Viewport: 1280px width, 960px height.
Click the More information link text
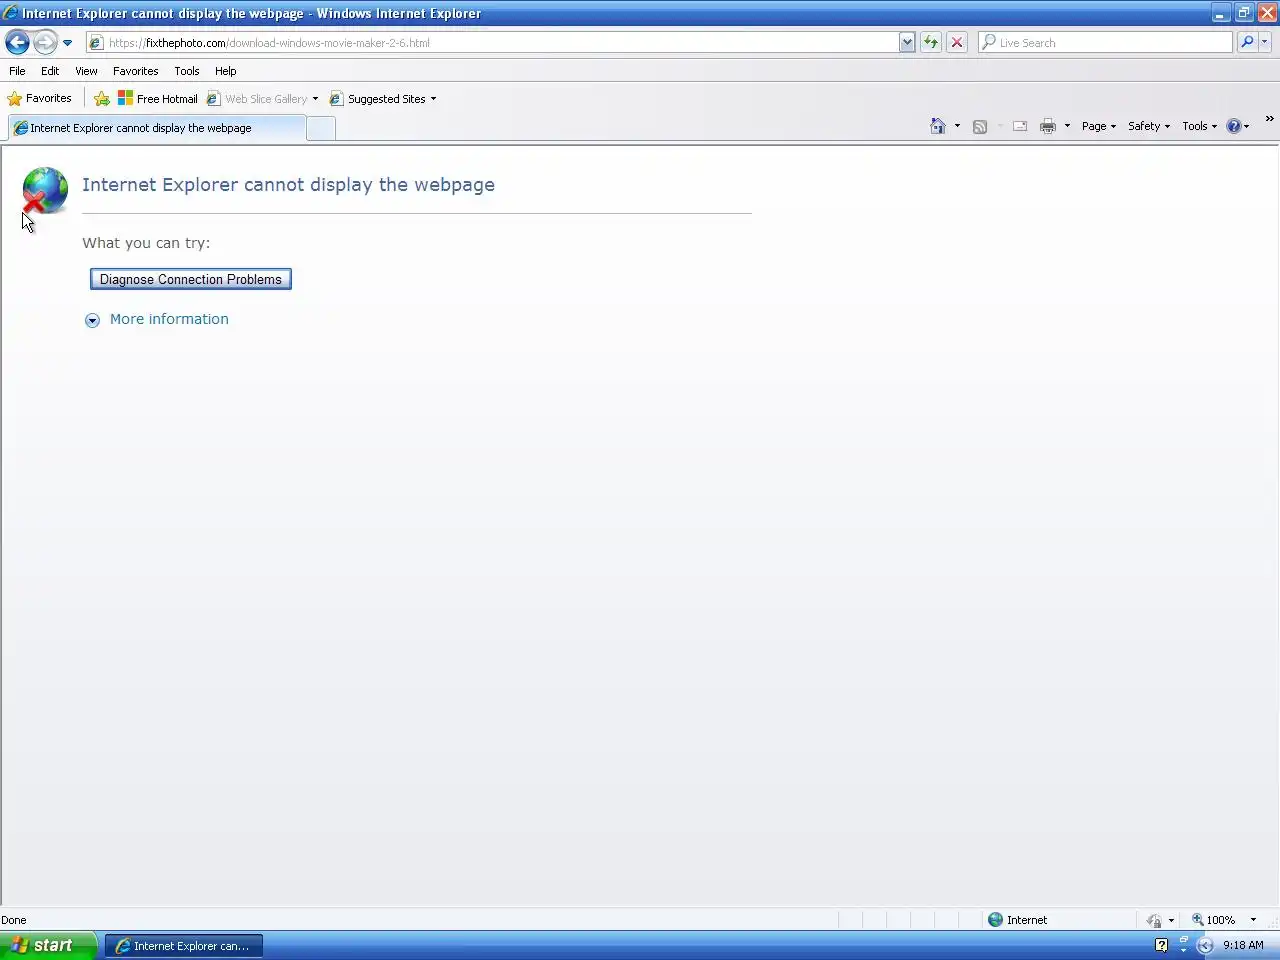coord(169,319)
